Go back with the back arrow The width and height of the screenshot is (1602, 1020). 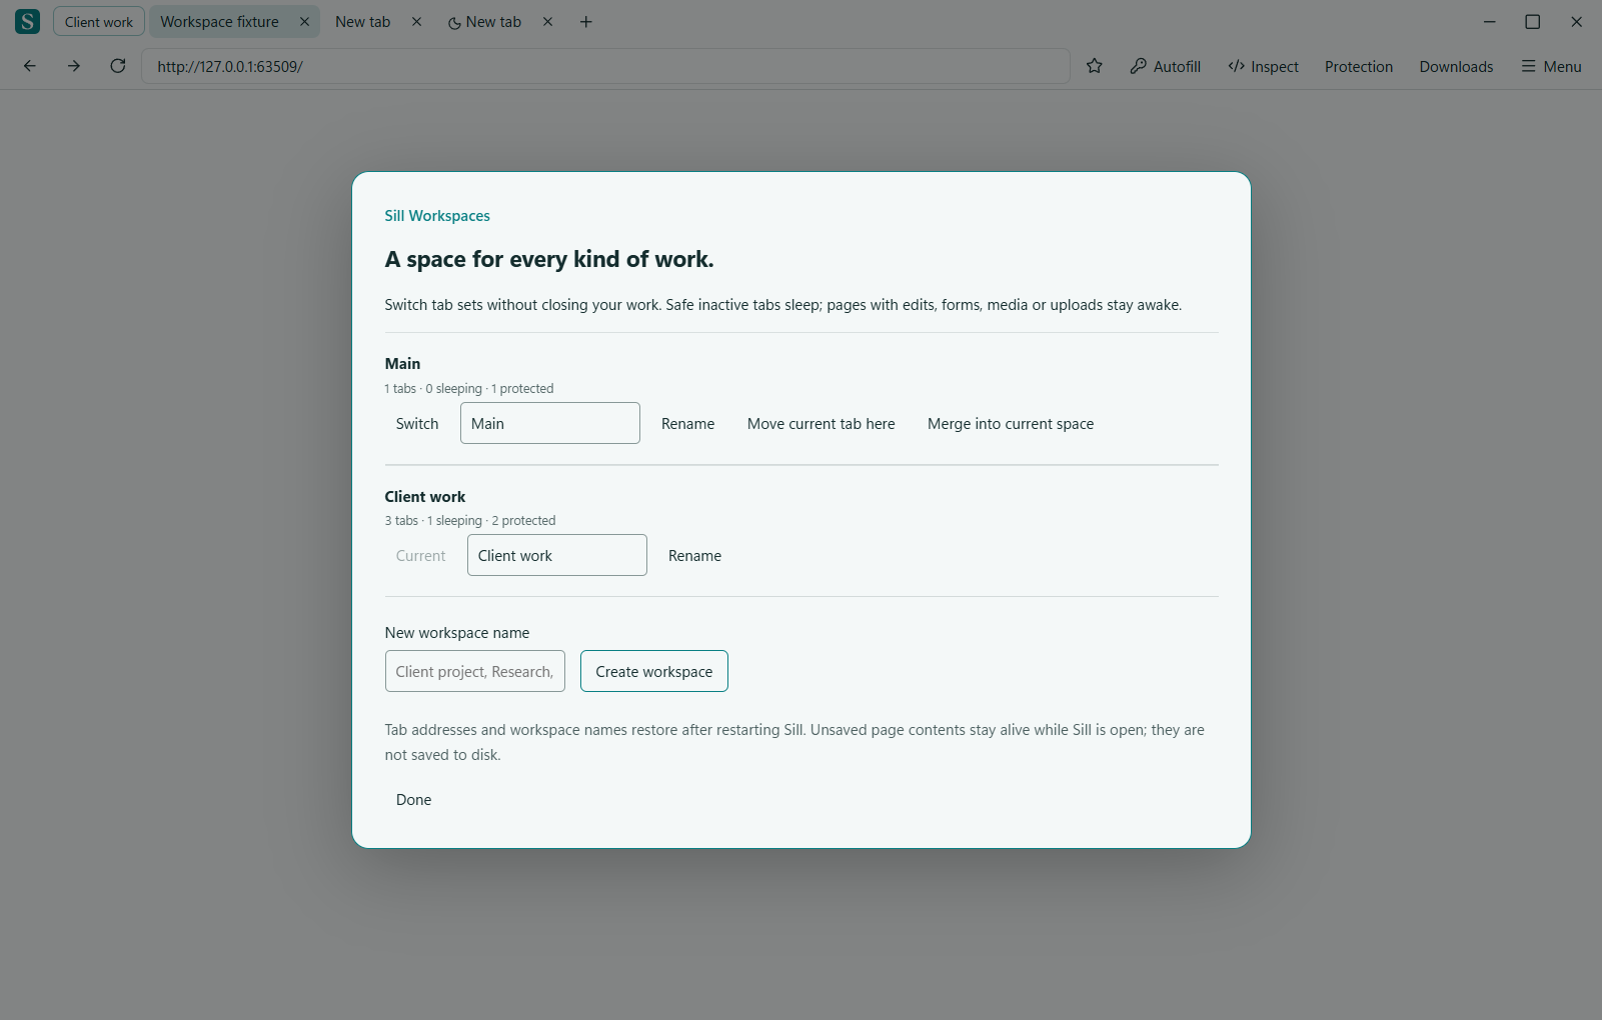(30, 66)
